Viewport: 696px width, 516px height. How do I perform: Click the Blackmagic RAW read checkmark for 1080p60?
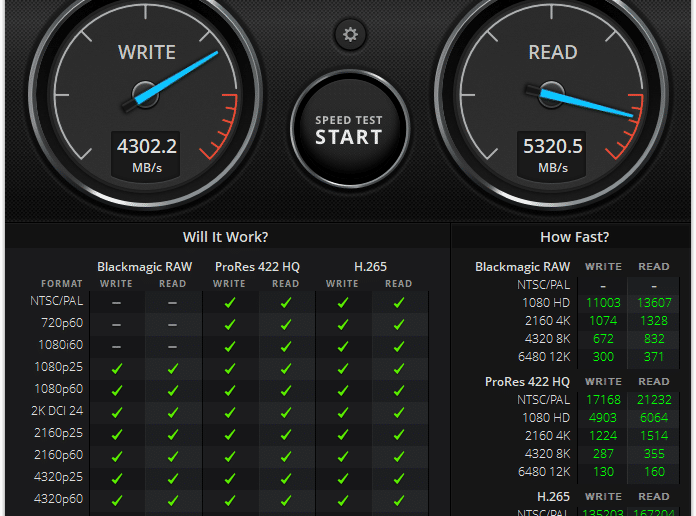pyautogui.click(x=173, y=391)
